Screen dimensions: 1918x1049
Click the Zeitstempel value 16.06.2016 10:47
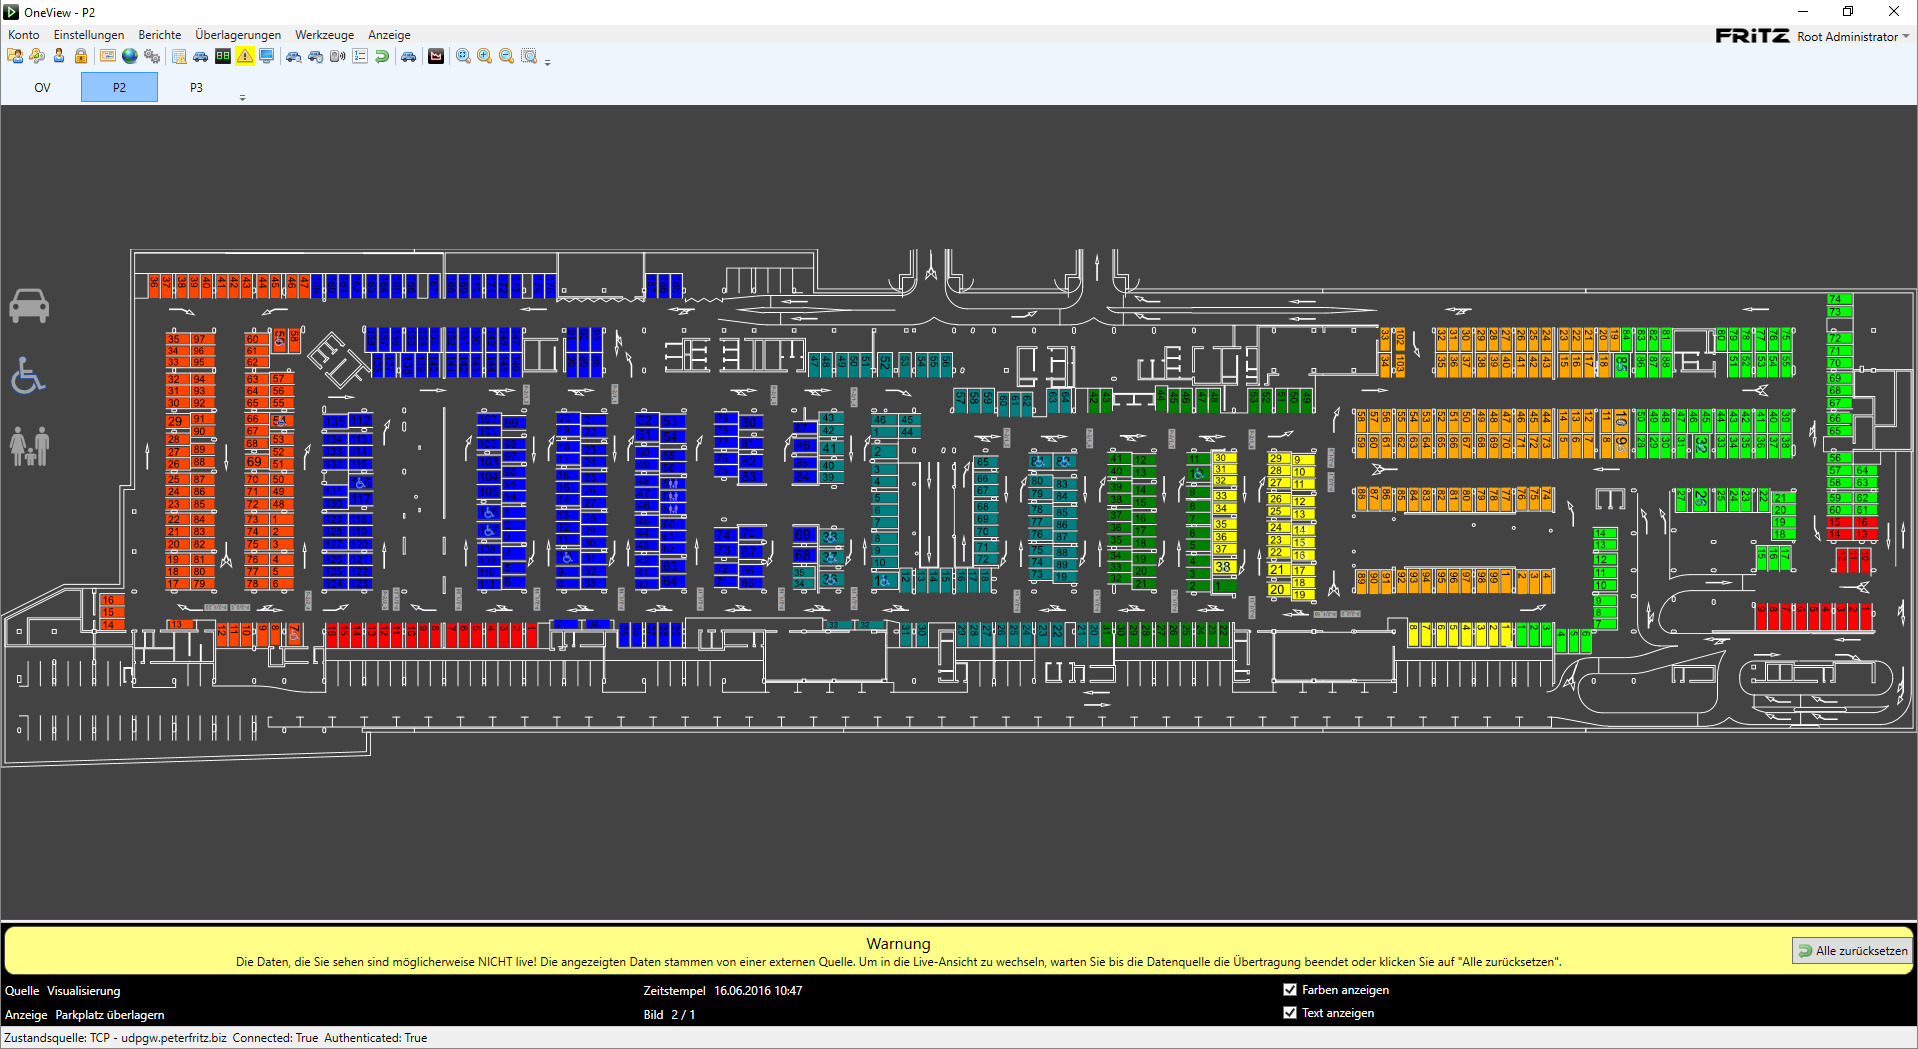click(x=758, y=991)
